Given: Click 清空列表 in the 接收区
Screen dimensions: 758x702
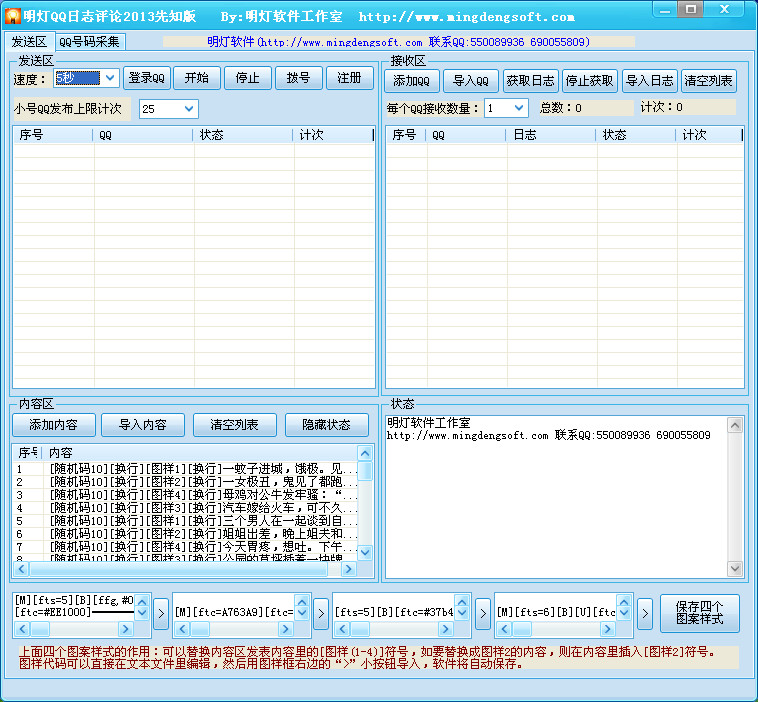Looking at the screenshot, I should coord(708,81).
